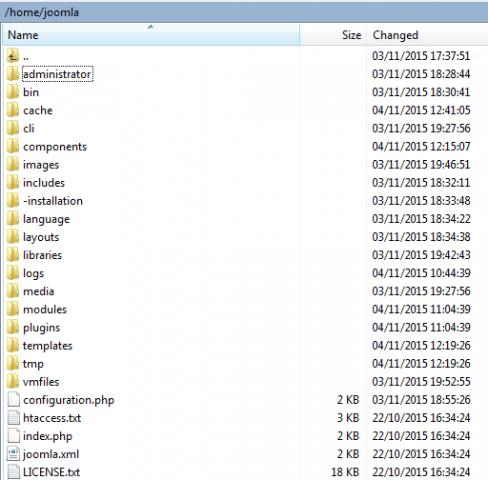Click the cache folder icon
Screen dimensions: 488x480
pyautogui.click(x=13, y=110)
